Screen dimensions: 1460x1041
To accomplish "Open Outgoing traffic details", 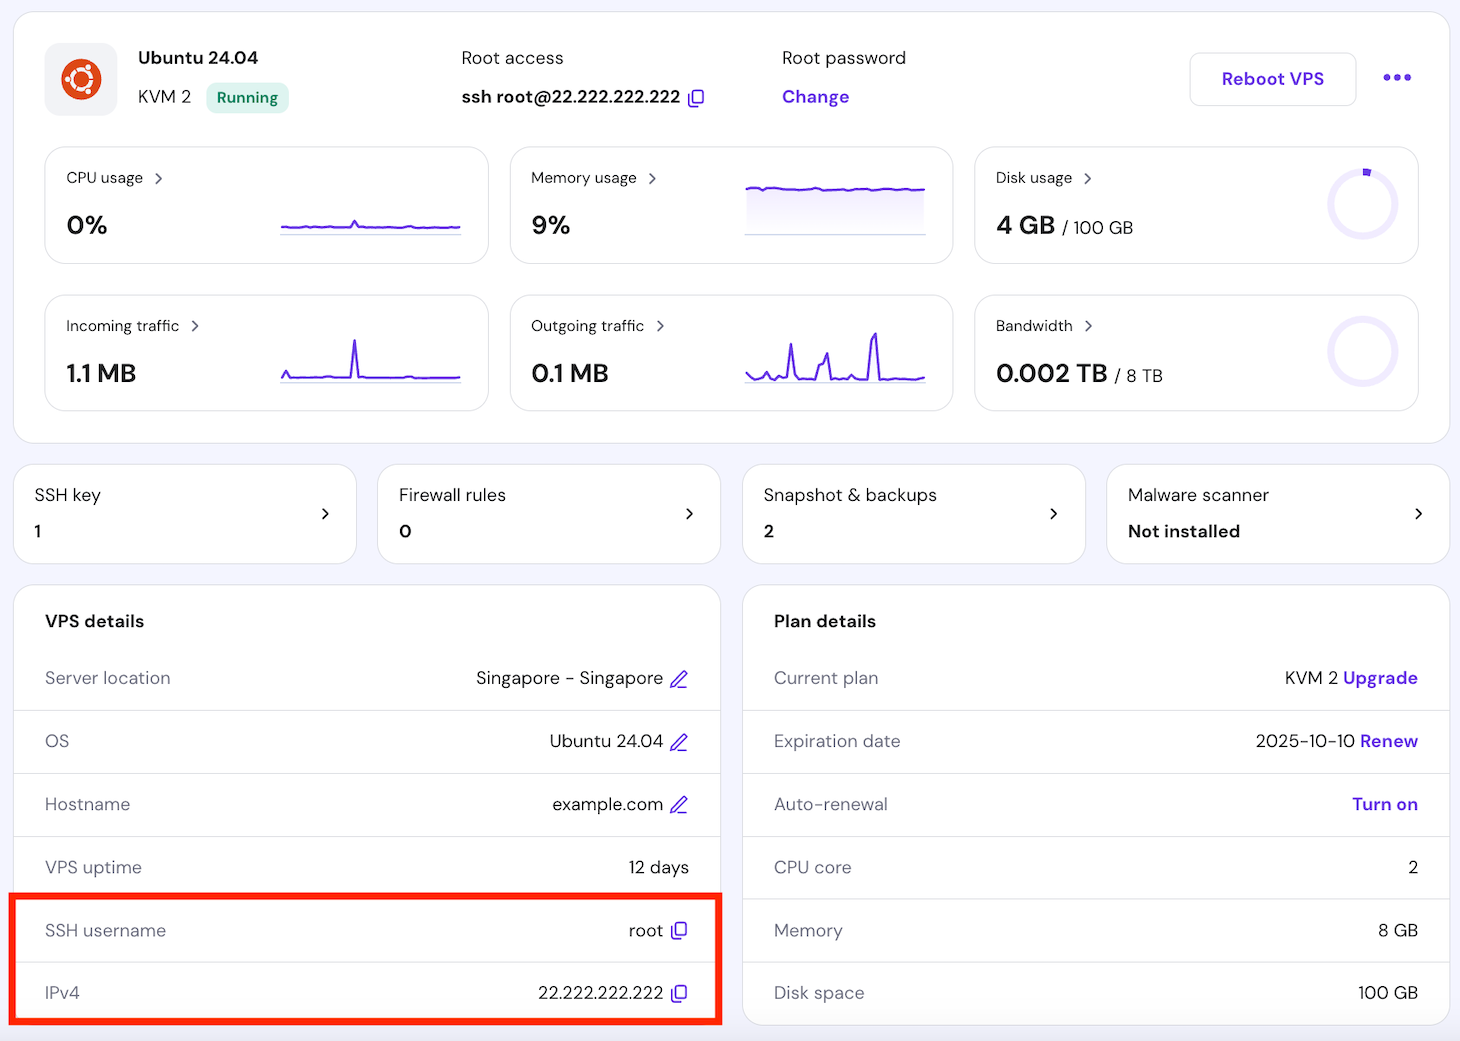I will [660, 325].
